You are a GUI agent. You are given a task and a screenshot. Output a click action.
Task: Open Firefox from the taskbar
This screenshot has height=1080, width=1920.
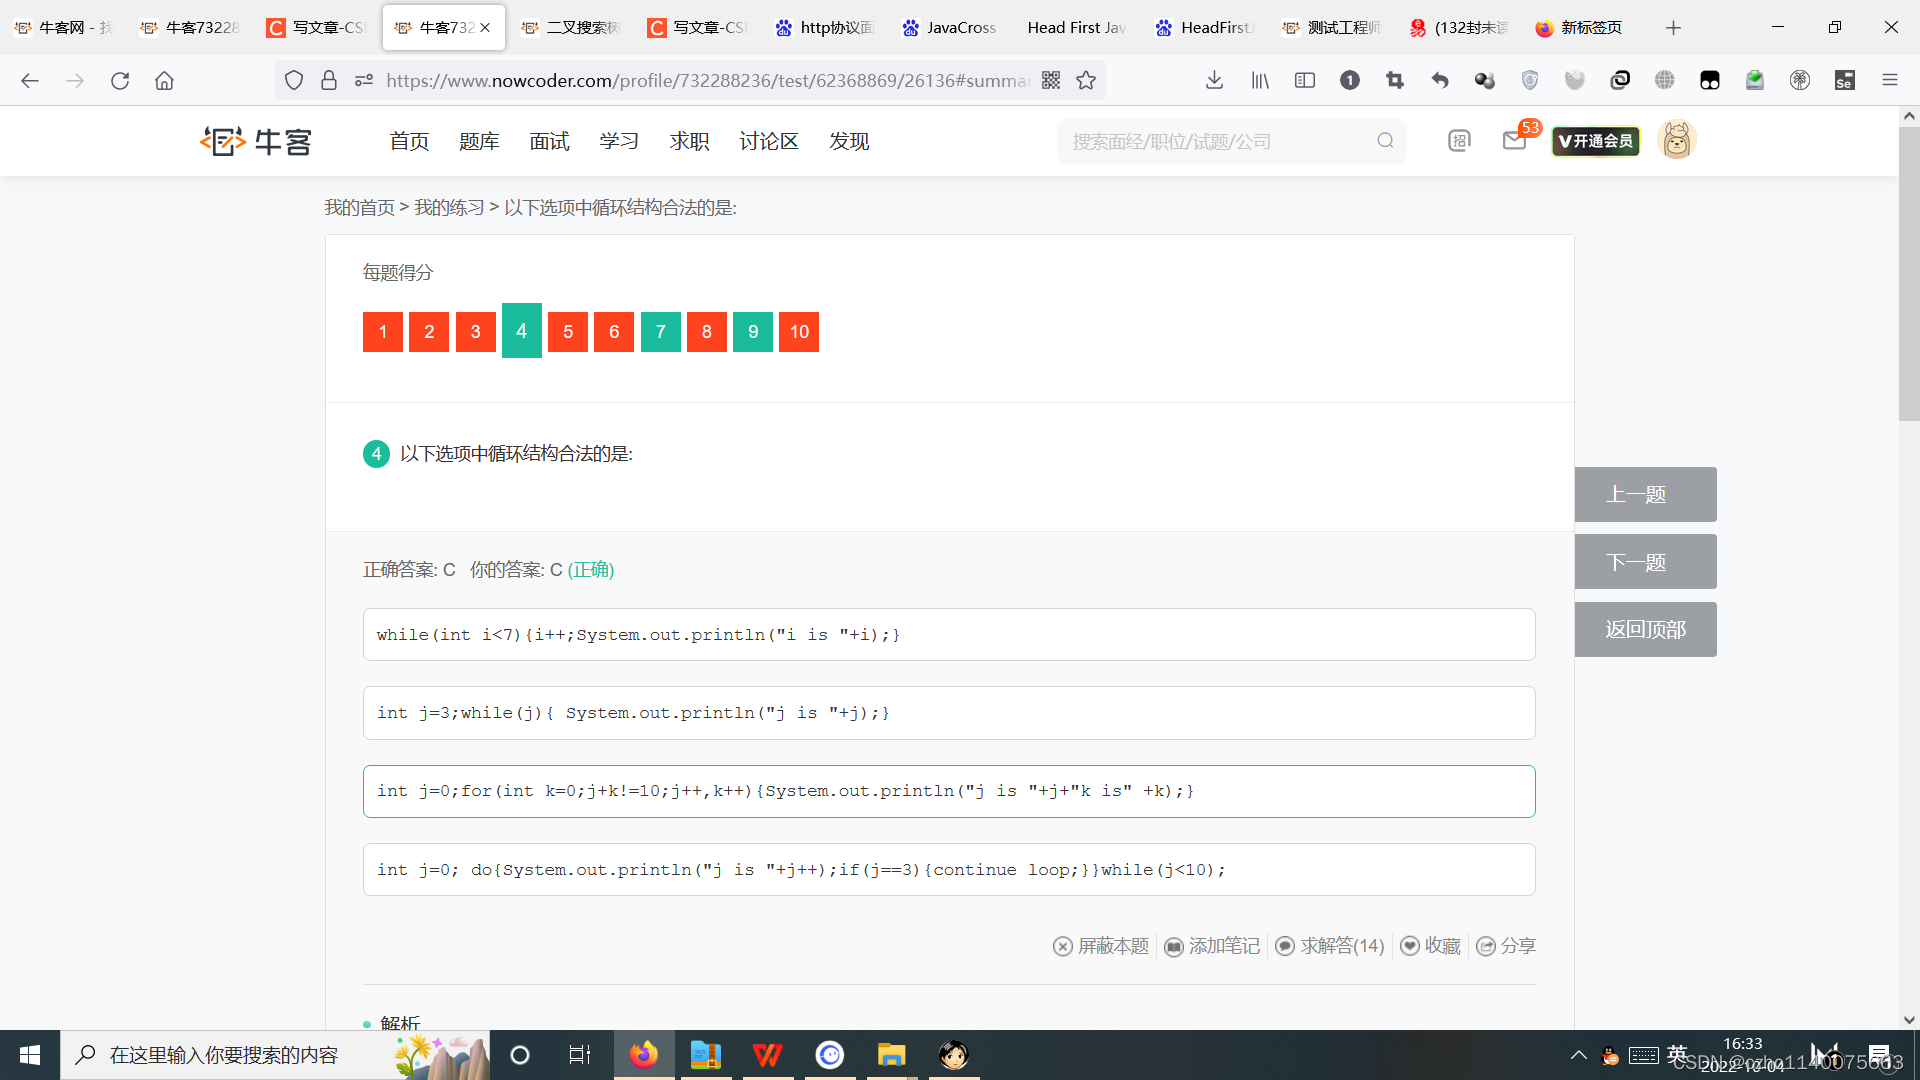pyautogui.click(x=644, y=1055)
